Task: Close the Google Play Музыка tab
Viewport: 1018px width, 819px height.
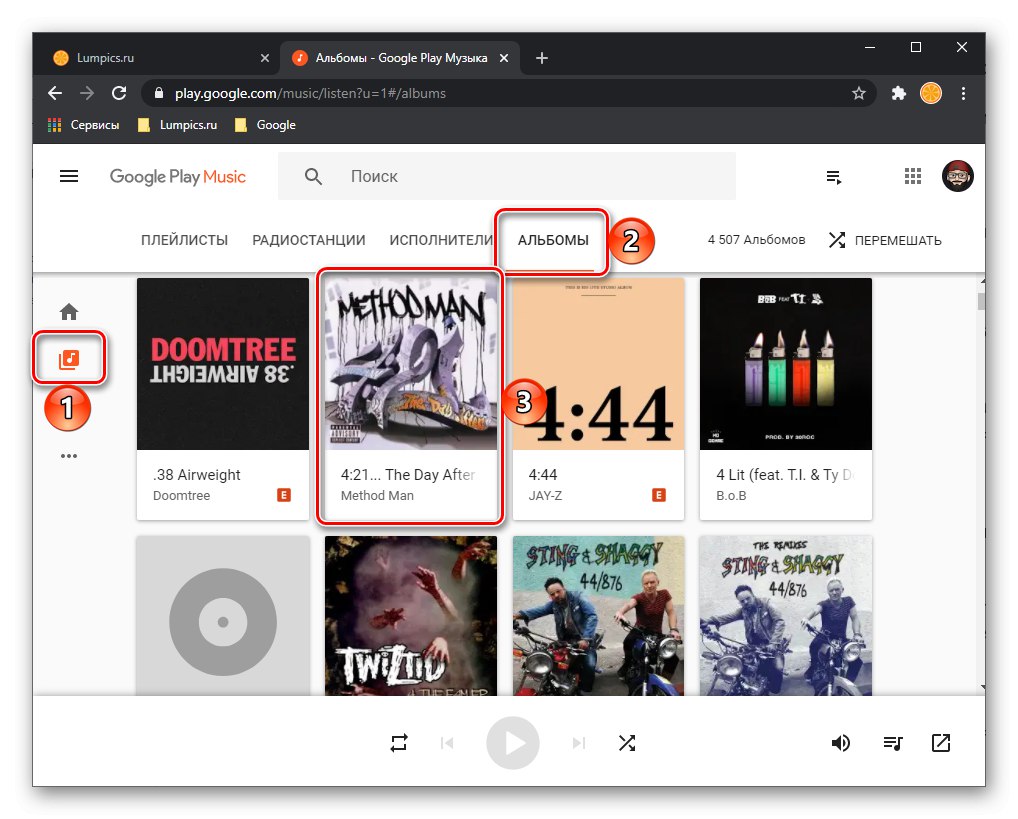Action: [x=504, y=58]
